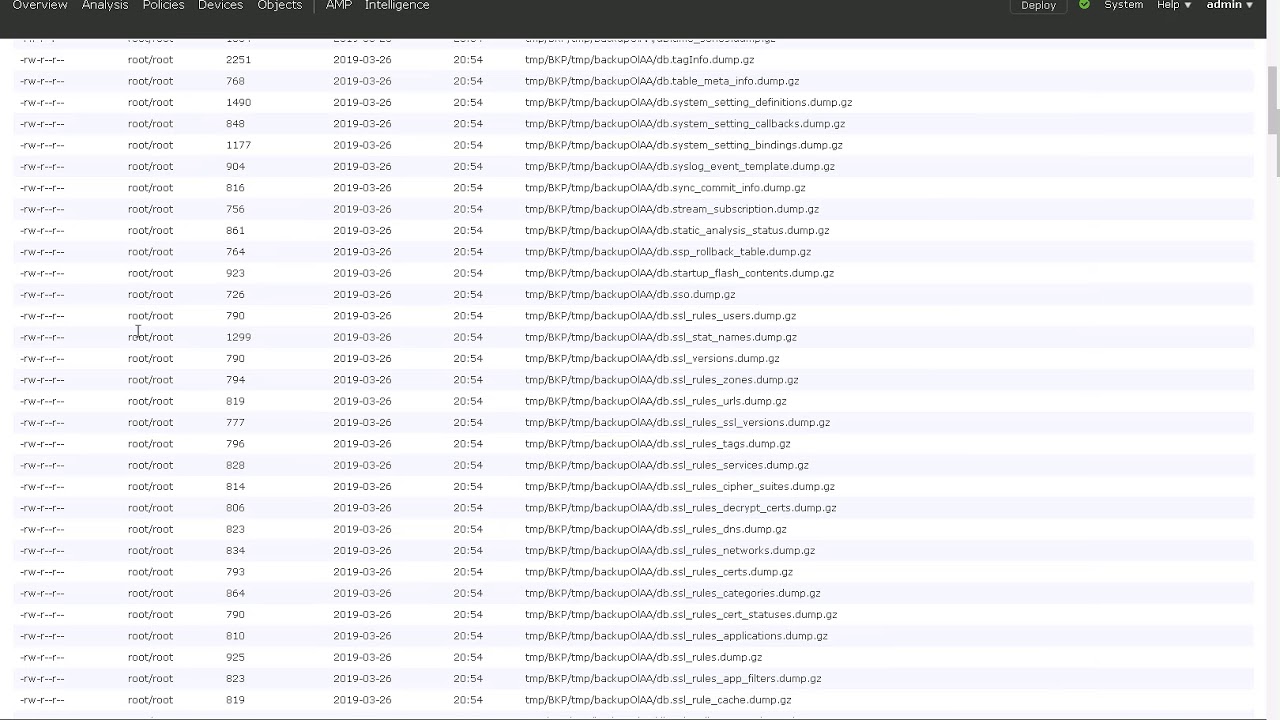The height and width of the screenshot is (720, 1280).
Task: Expand the Help dropdown
Action: click(x=1174, y=5)
